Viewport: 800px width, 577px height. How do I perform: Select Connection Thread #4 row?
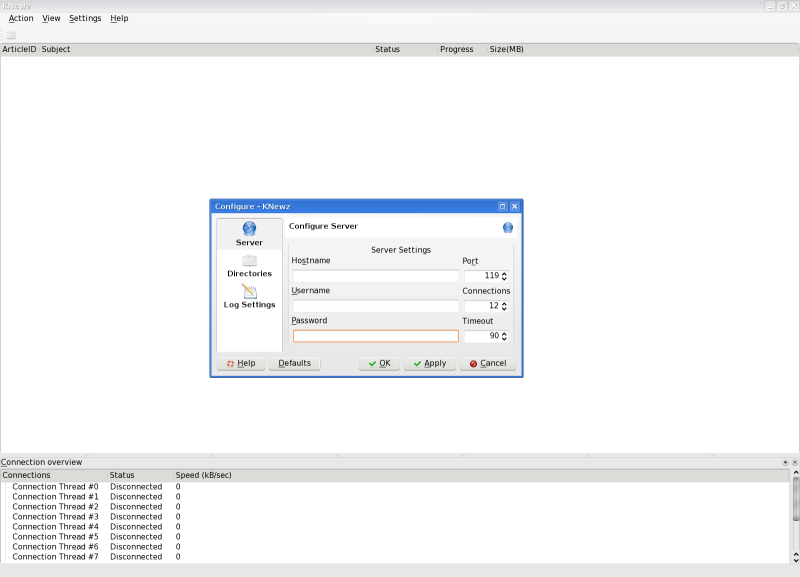click(55, 526)
